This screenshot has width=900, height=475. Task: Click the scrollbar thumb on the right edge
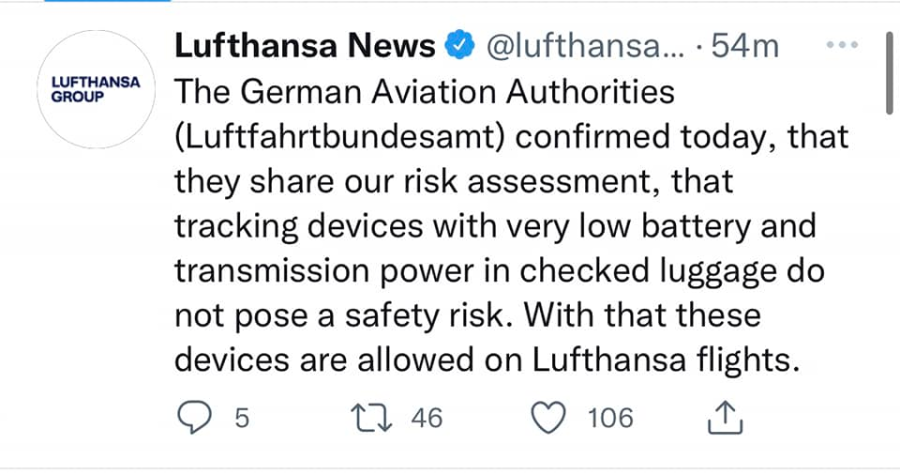click(x=888, y=72)
